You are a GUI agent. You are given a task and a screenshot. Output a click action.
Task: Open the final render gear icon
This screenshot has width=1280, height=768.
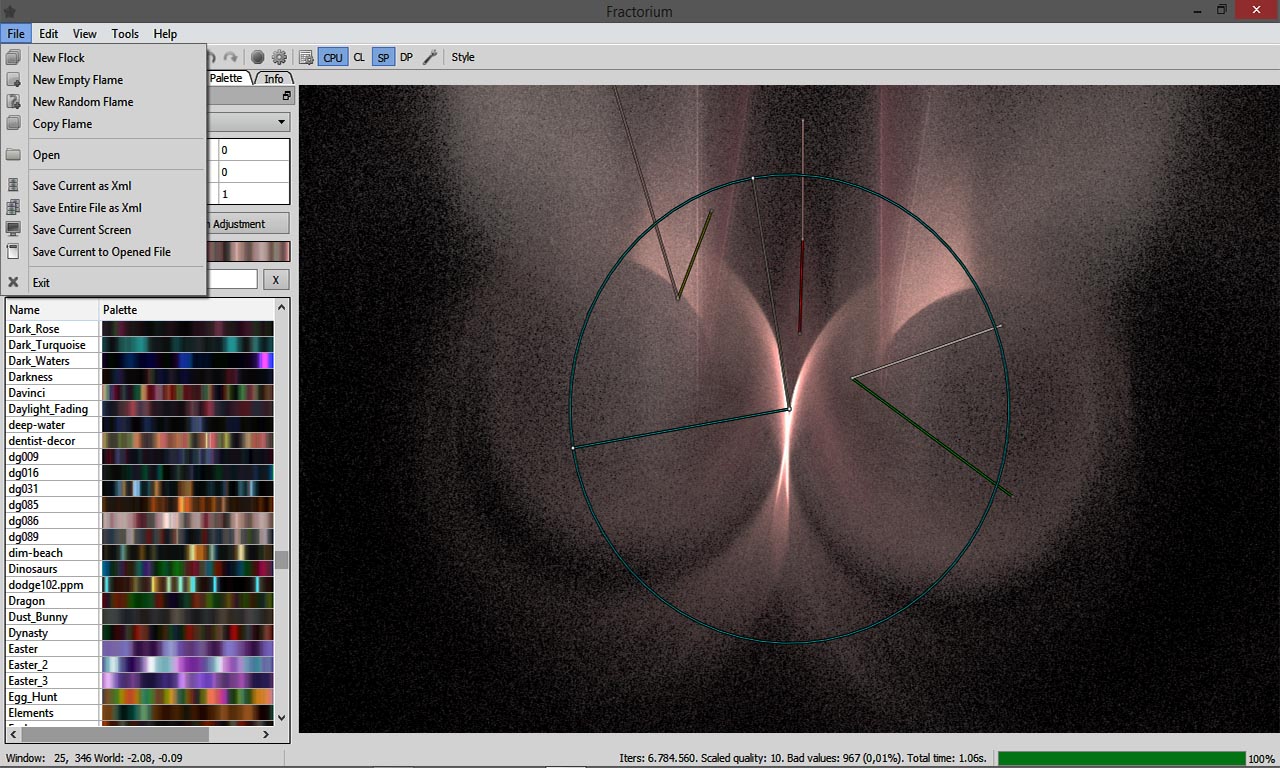[x=279, y=58]
